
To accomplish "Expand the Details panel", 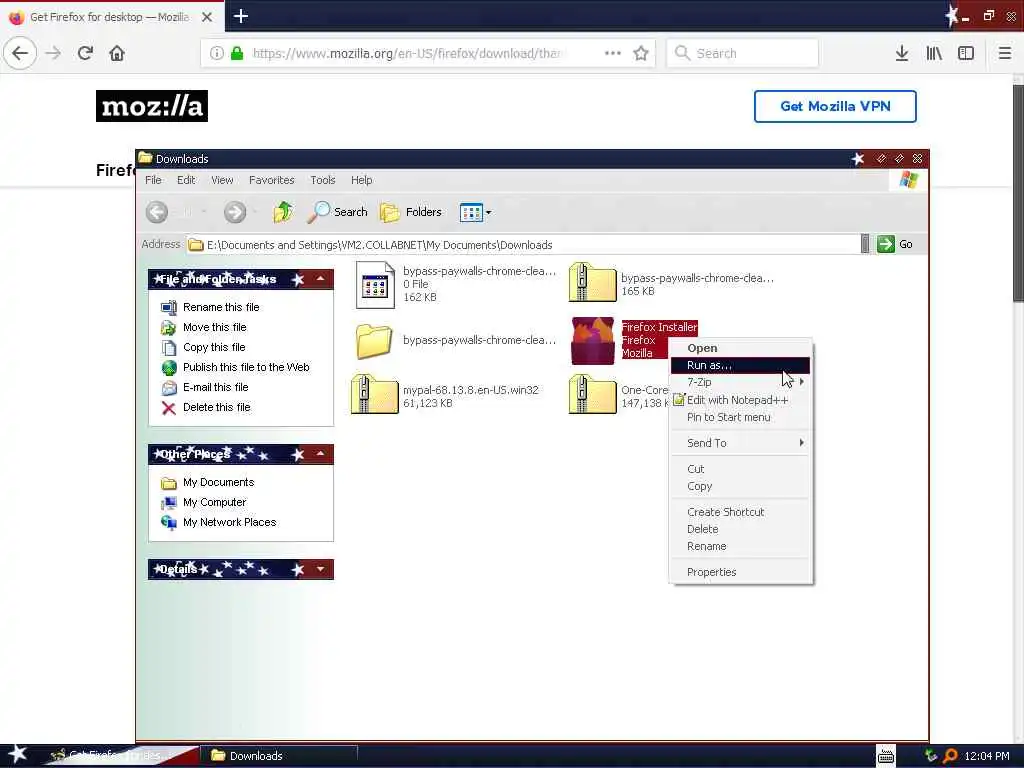I will tap(321, 569).
